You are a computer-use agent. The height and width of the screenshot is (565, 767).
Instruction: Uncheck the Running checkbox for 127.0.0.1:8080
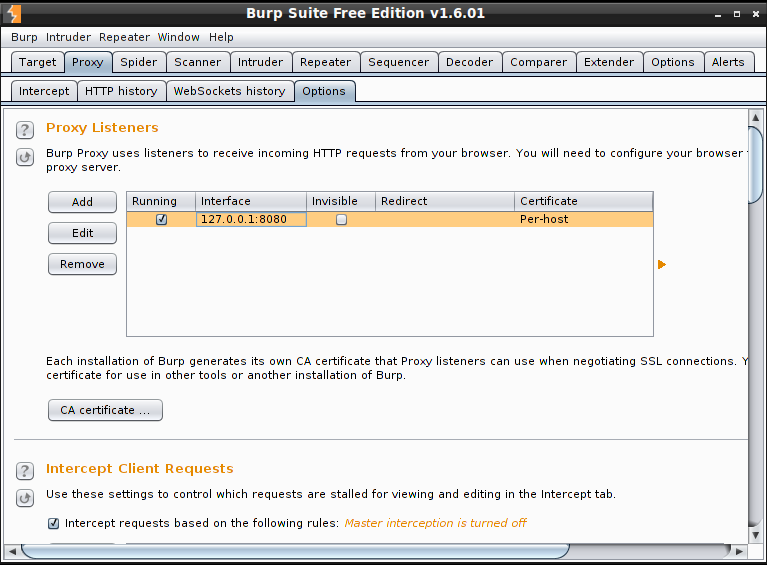point(161,220)
